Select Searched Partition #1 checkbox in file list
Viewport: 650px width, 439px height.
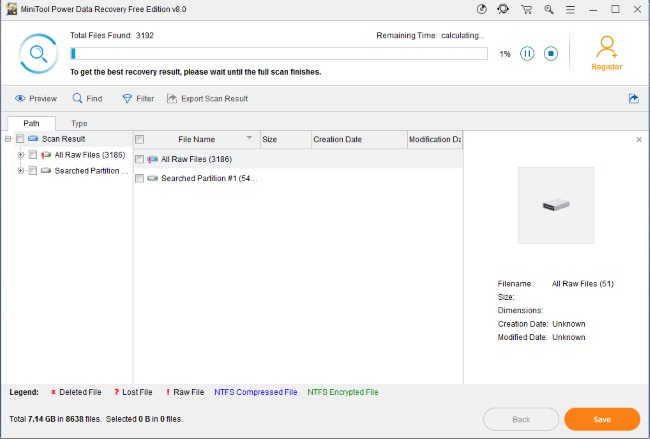point(140,178)
